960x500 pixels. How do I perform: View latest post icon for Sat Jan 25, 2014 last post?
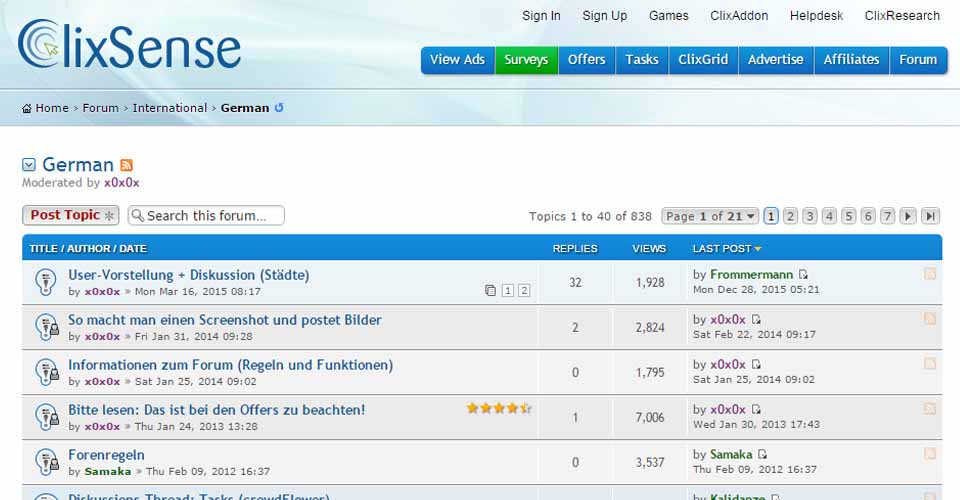coord(756,364)
